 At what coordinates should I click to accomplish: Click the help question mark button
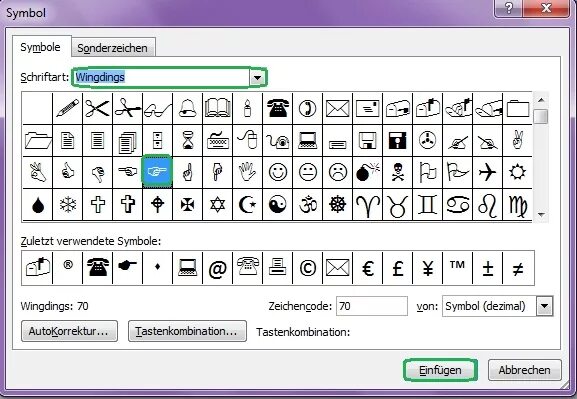pos(508,8)
